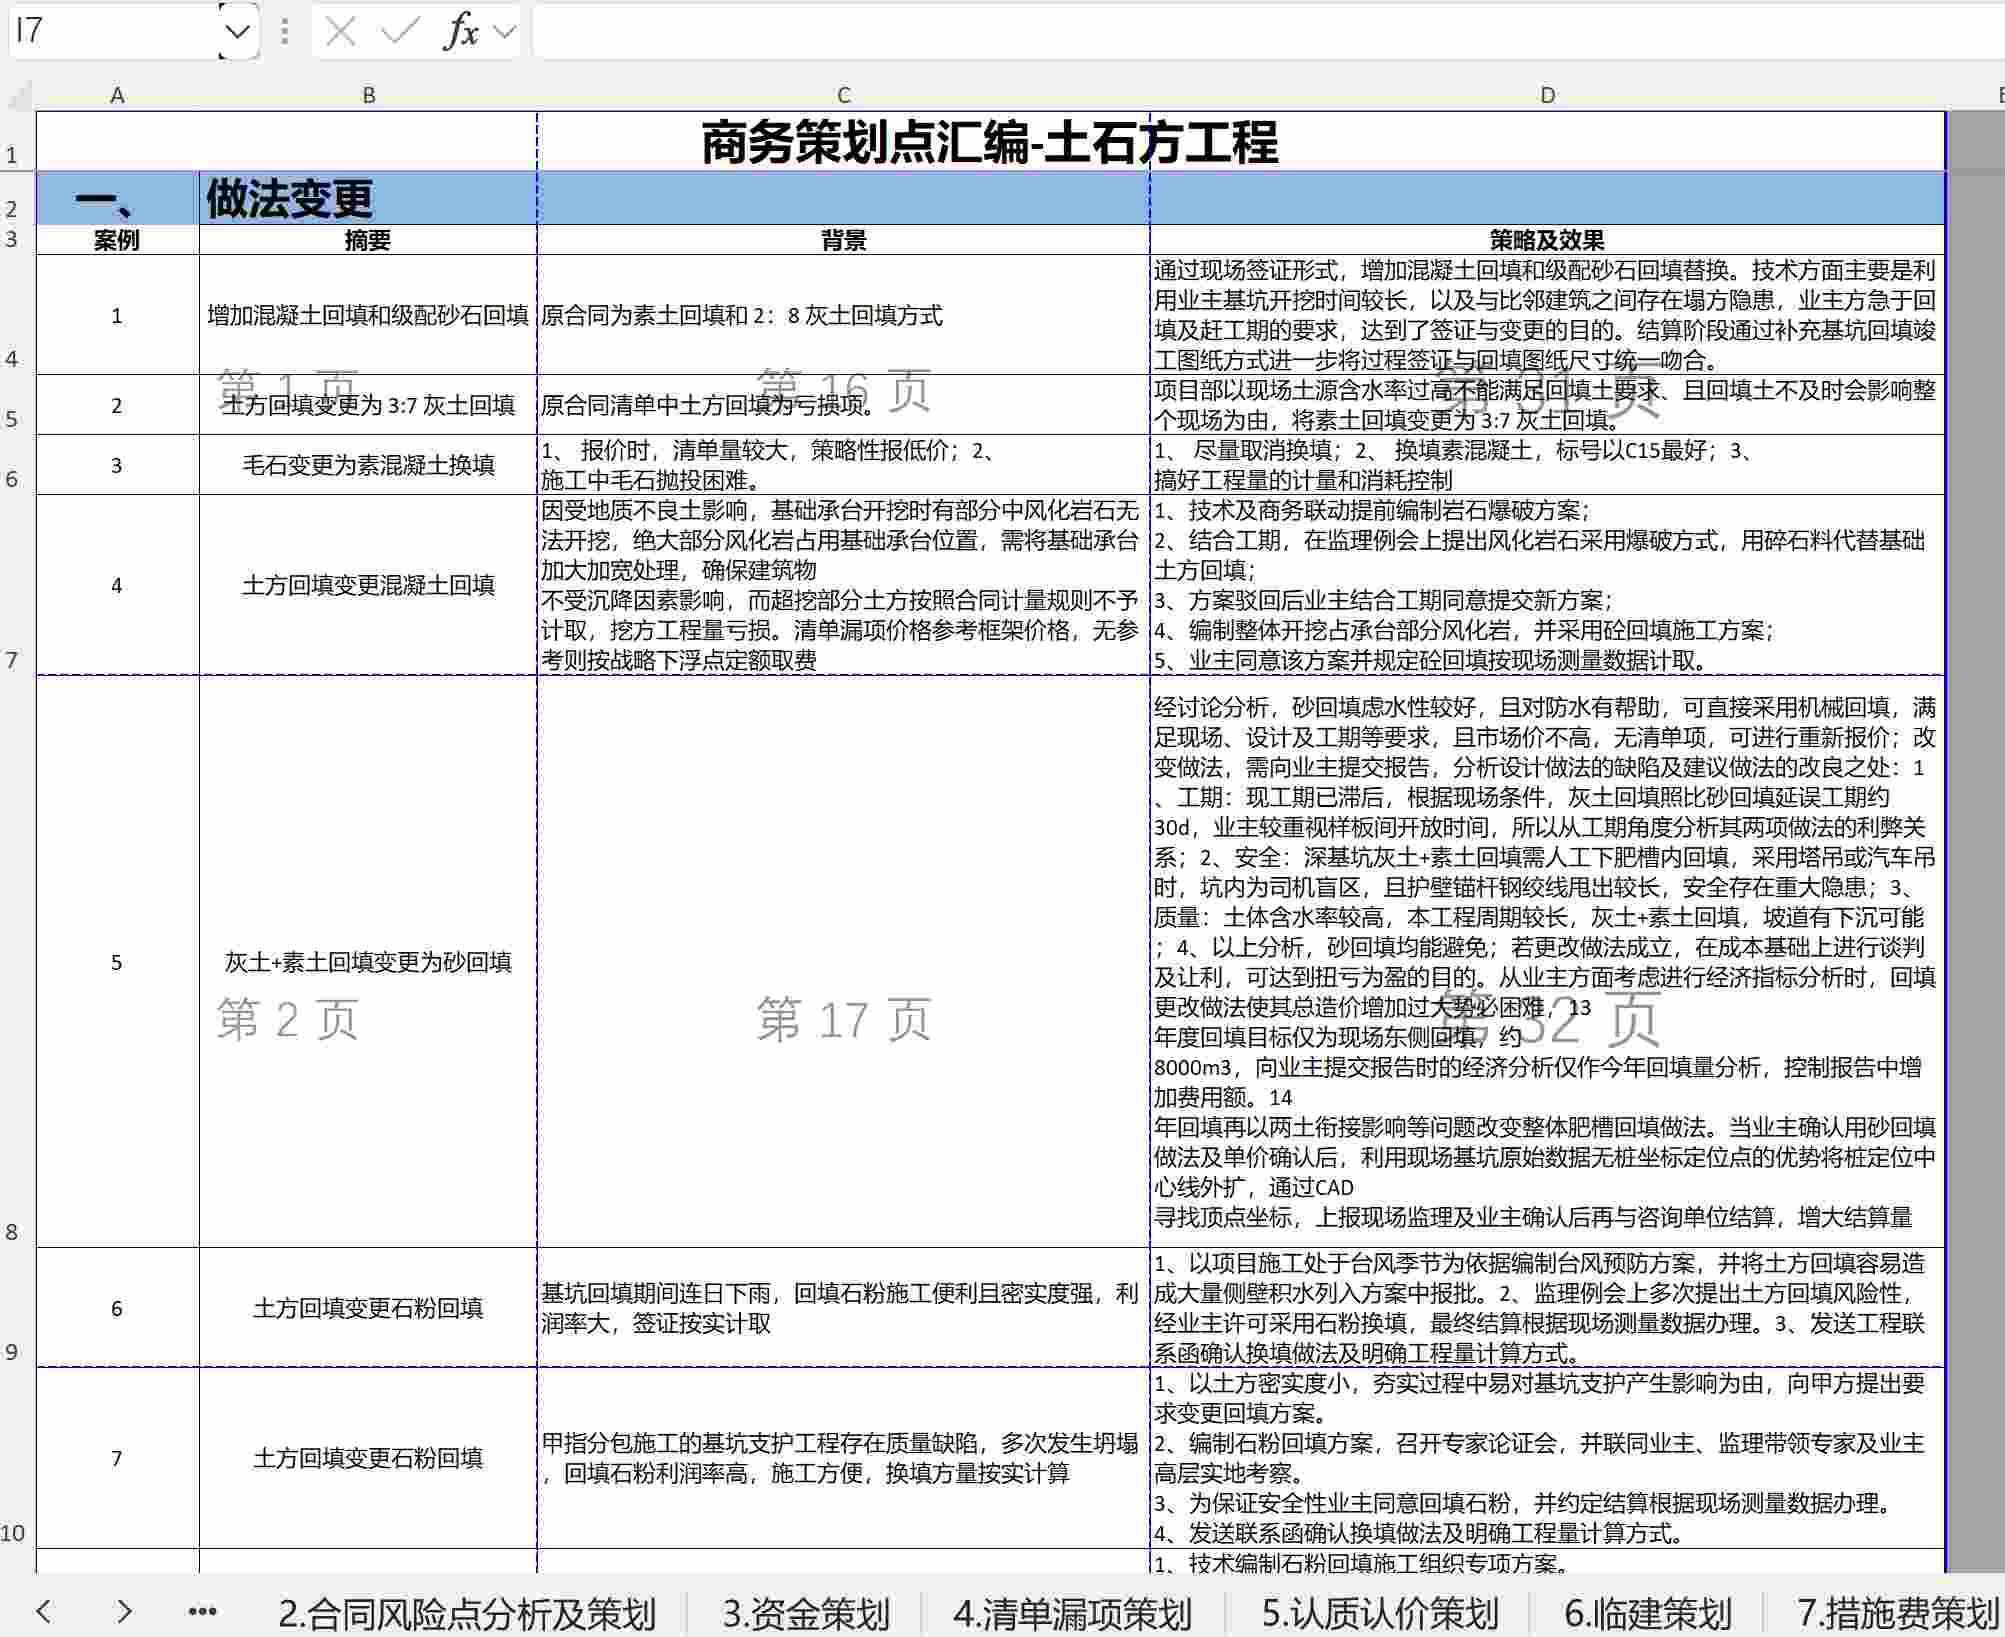Click the 摘要 column header cell

coord(368,240)
